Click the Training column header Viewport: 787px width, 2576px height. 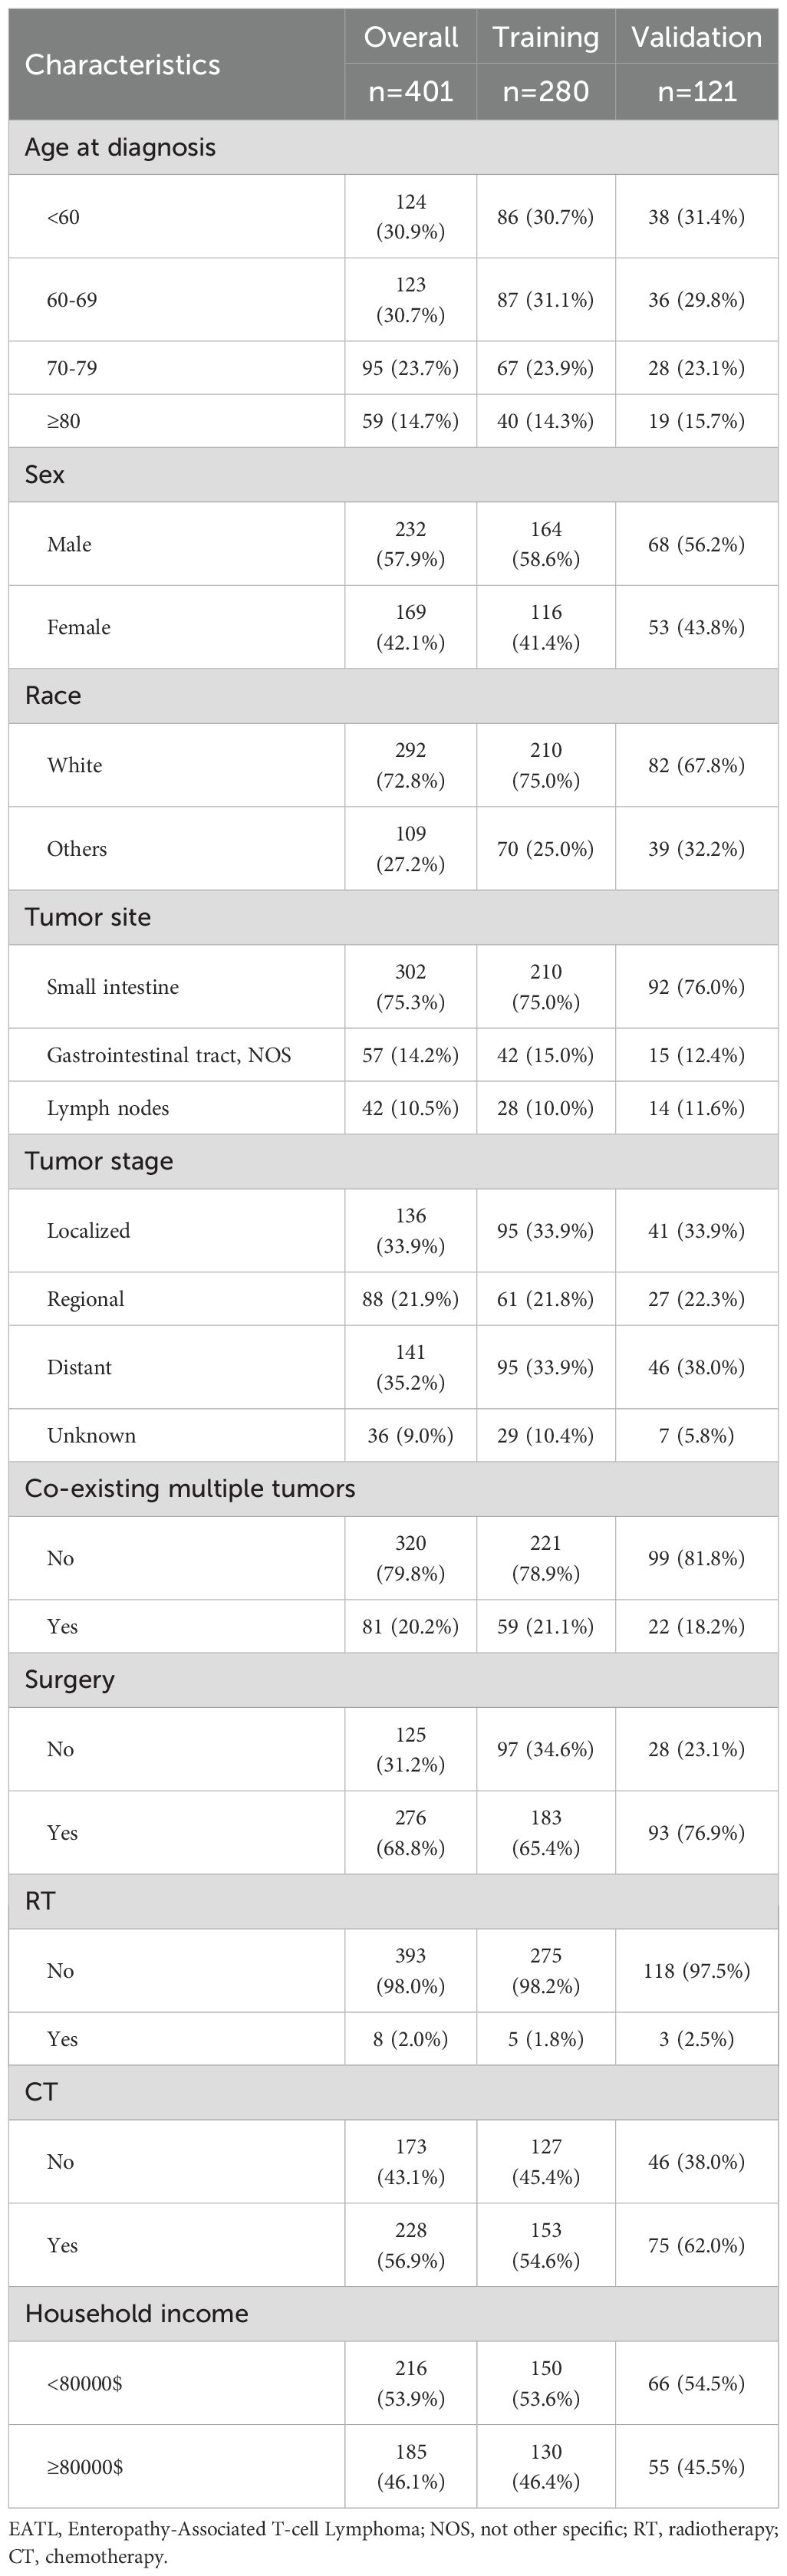tap(545, 38)
